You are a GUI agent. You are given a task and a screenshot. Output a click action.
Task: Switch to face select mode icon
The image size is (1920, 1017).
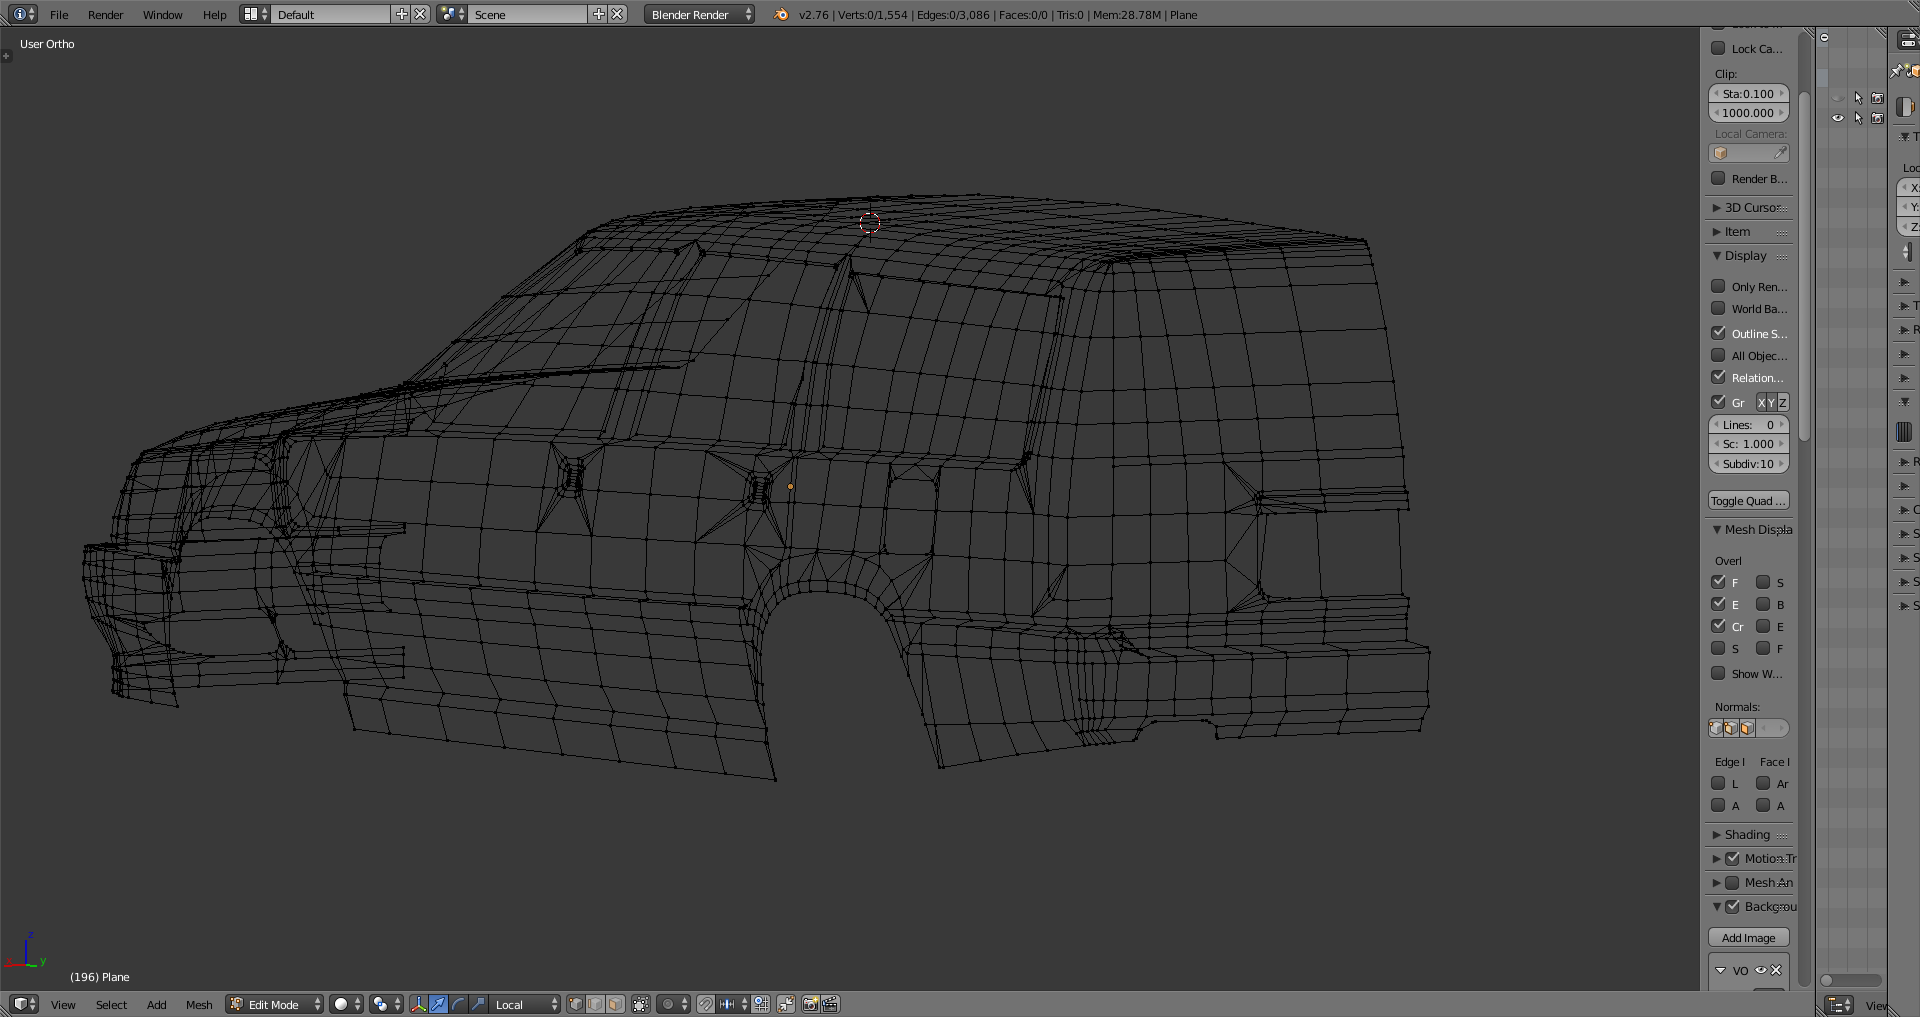point(616,1004)
